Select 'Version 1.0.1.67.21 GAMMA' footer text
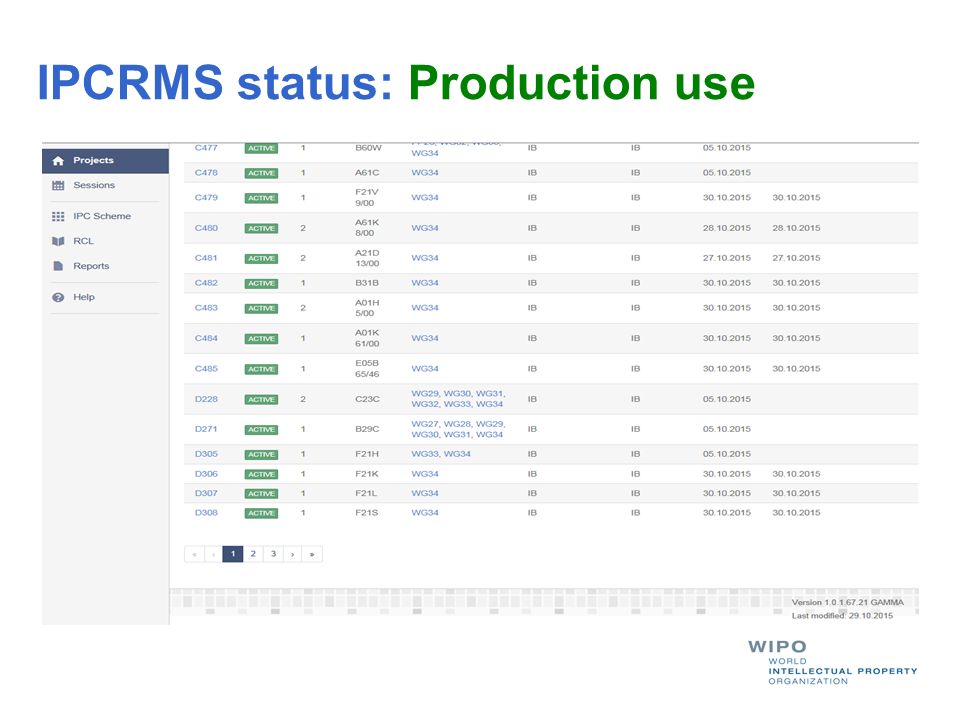The height and width of the screenshot is (720, 960). 848,602
